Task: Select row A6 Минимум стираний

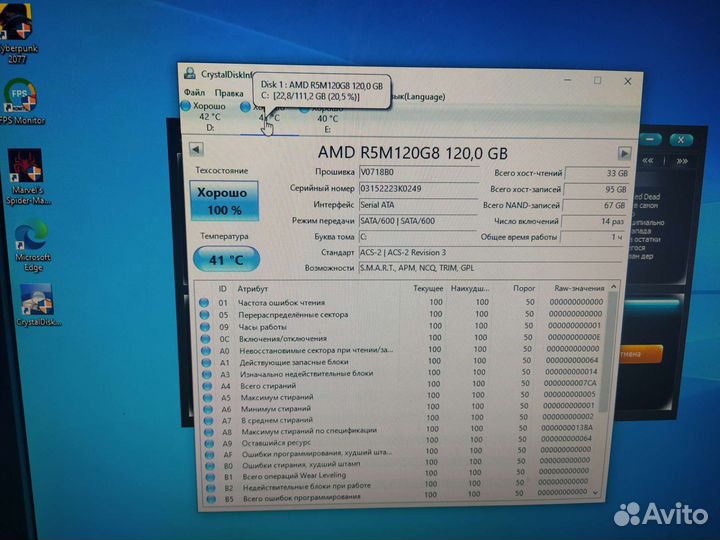Action: 402,407
